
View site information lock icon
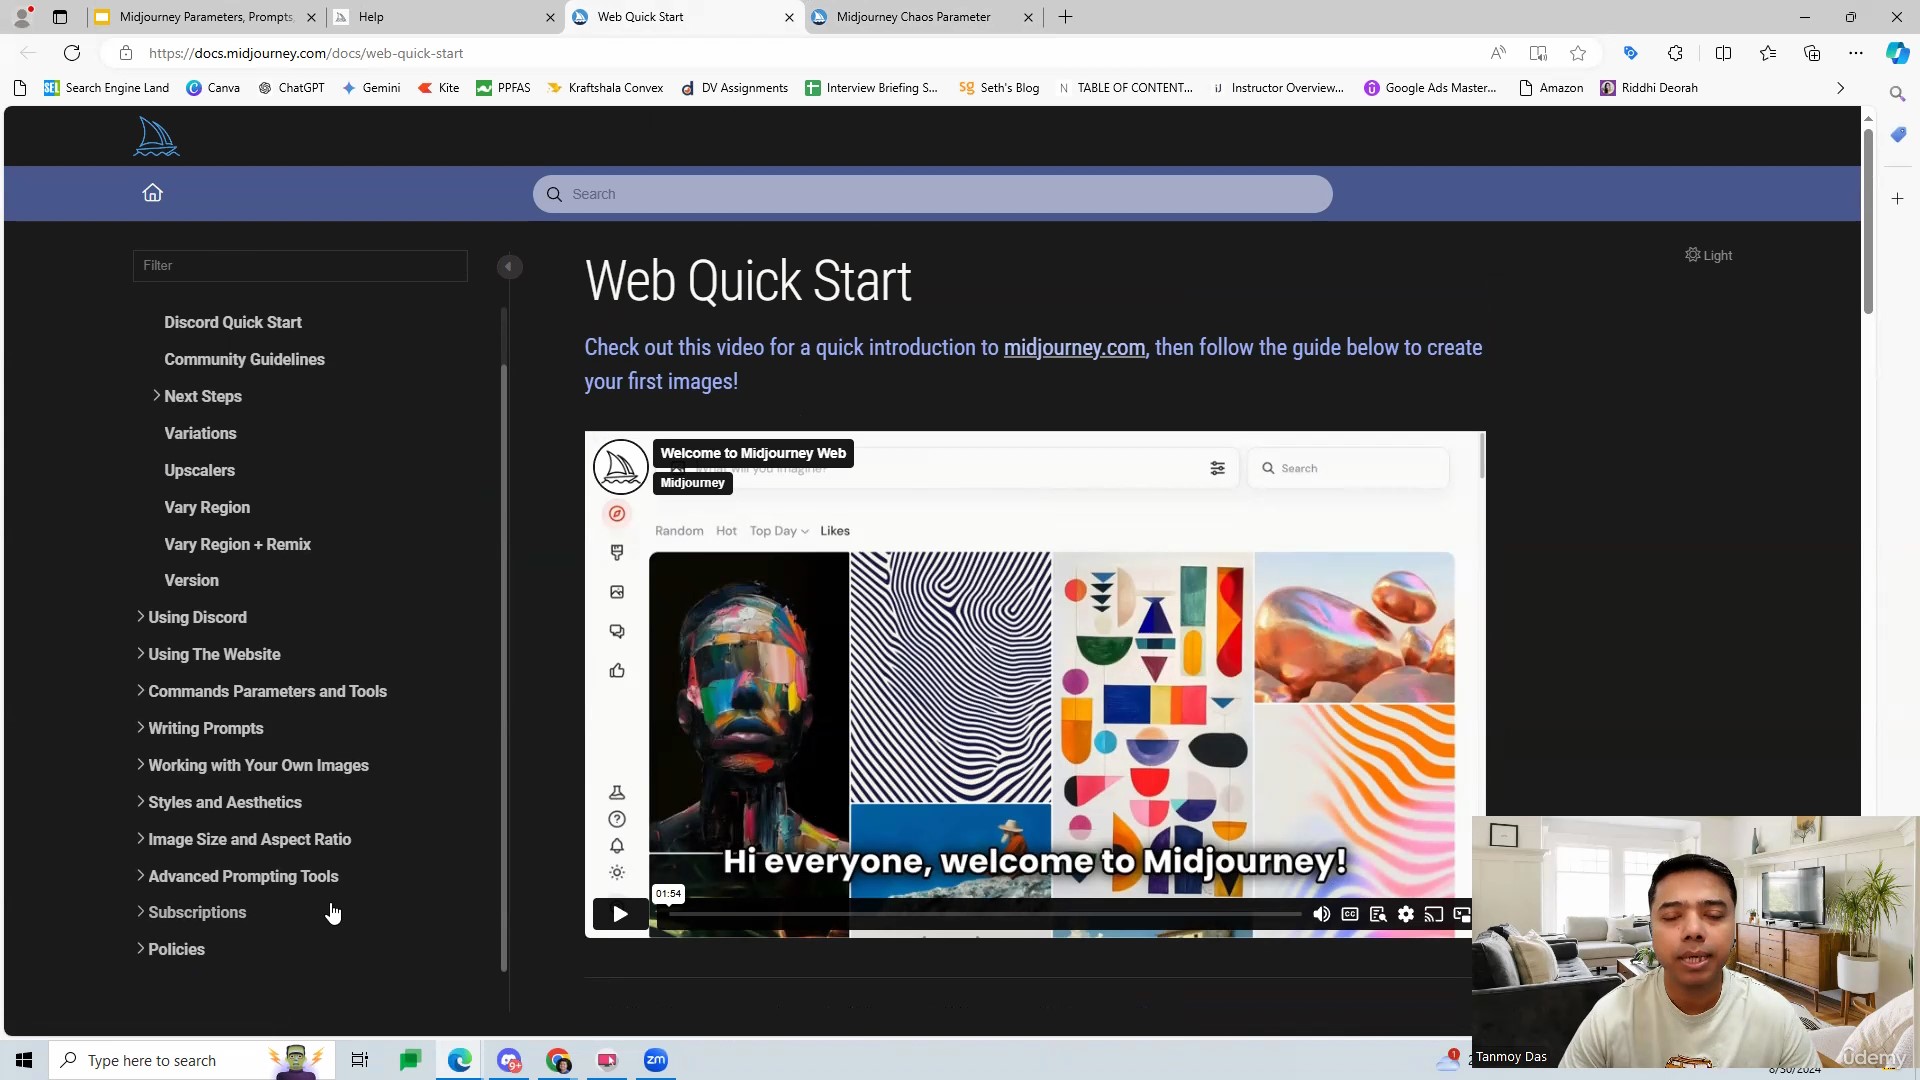125,53
